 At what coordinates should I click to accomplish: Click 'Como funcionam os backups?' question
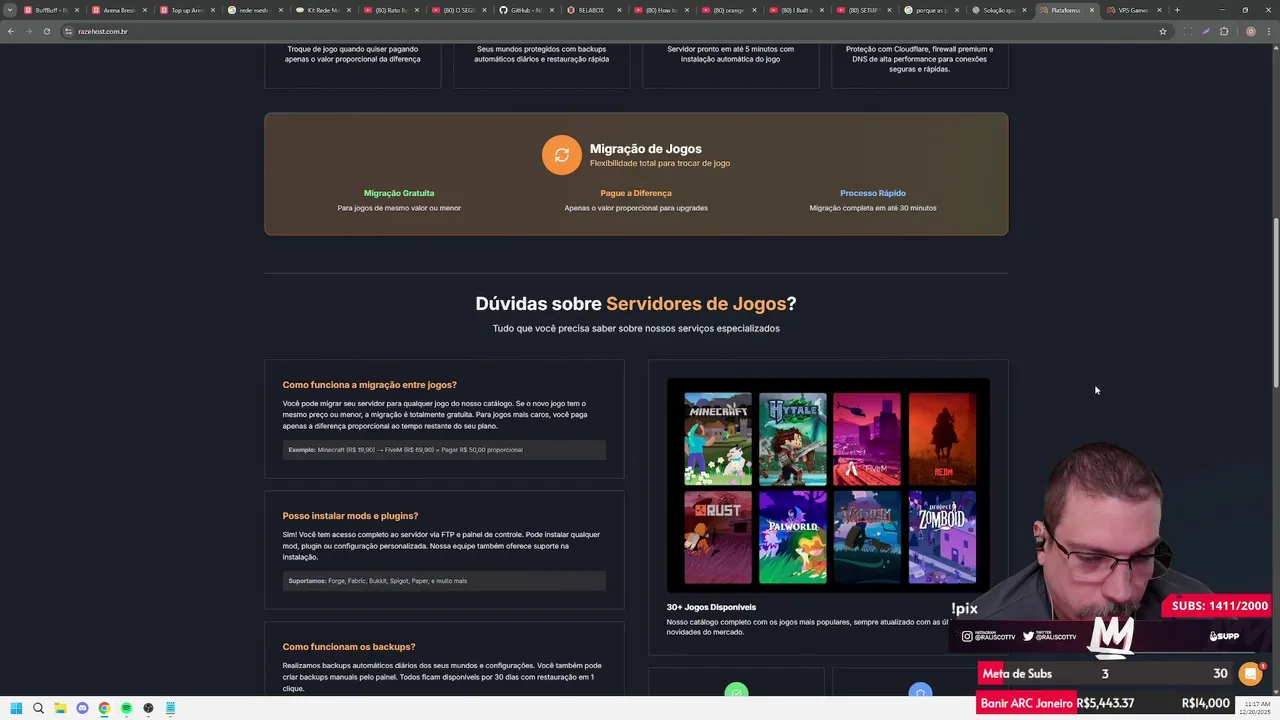coord(348,647)
